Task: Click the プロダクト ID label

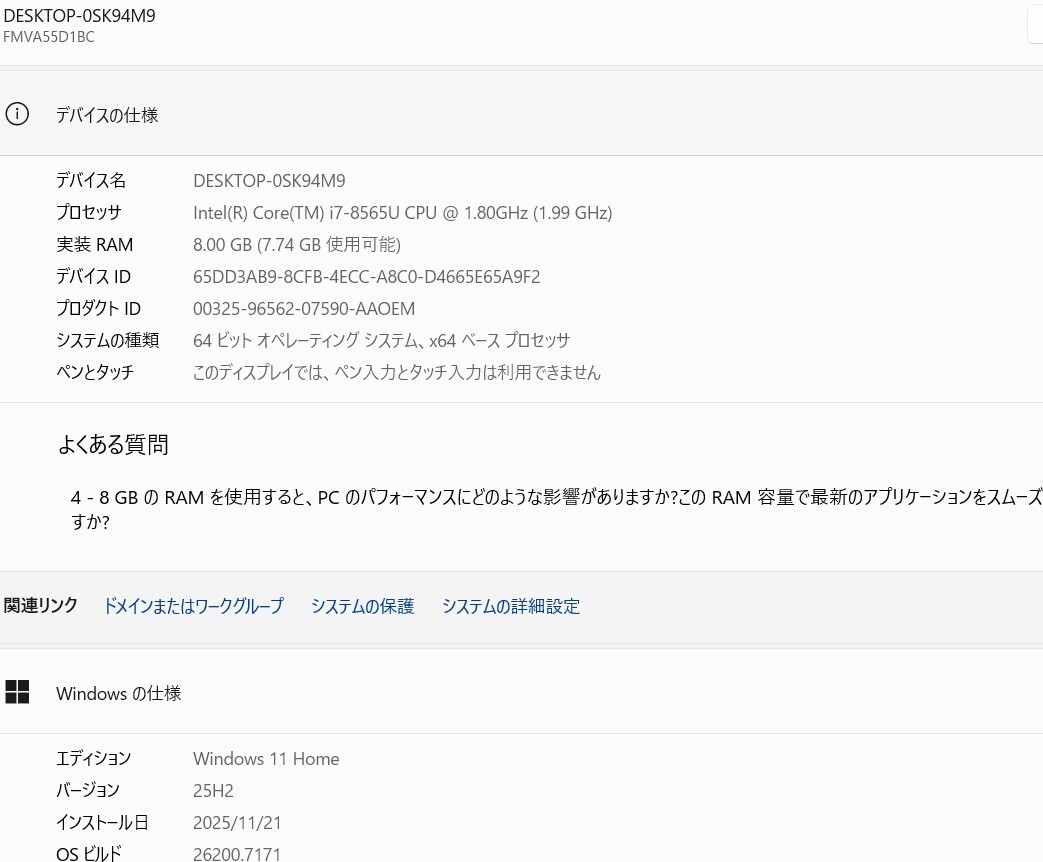Action: (x=98, y=308)
